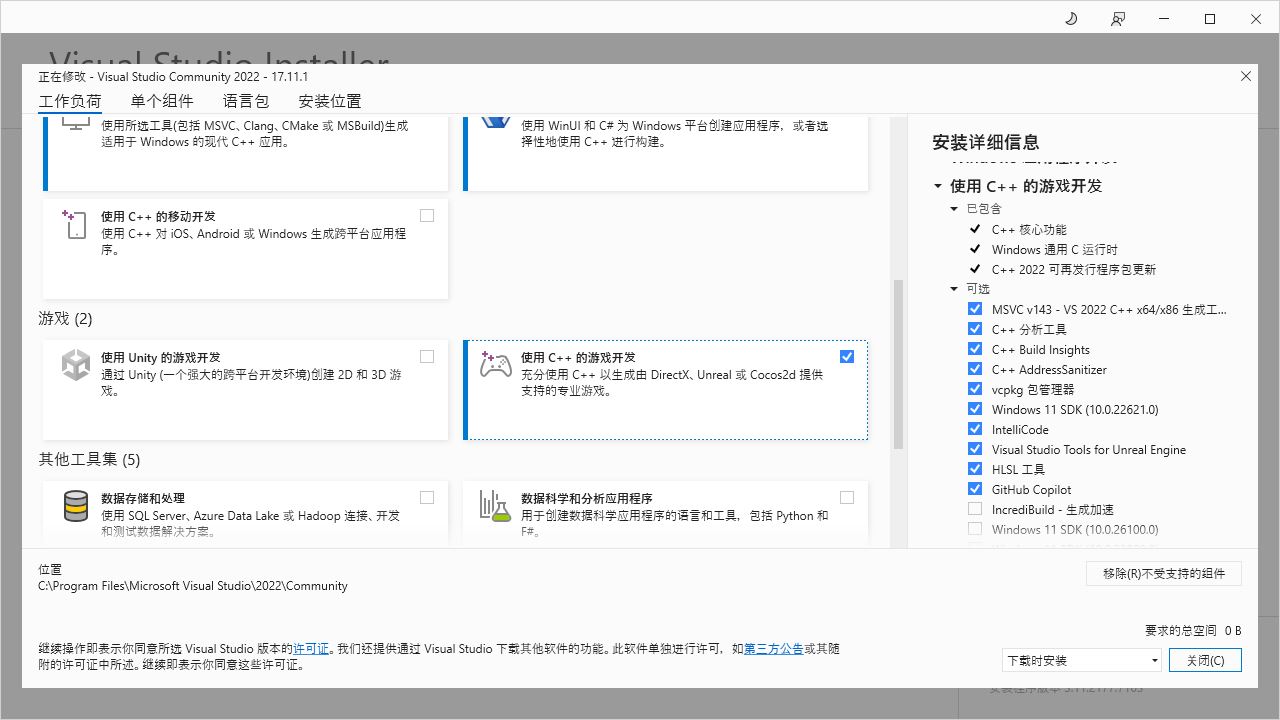Select the 使用 C++ 的移动开发 workload card
Viewport: 1280px width, 720px height.
(x=246, y=249)
